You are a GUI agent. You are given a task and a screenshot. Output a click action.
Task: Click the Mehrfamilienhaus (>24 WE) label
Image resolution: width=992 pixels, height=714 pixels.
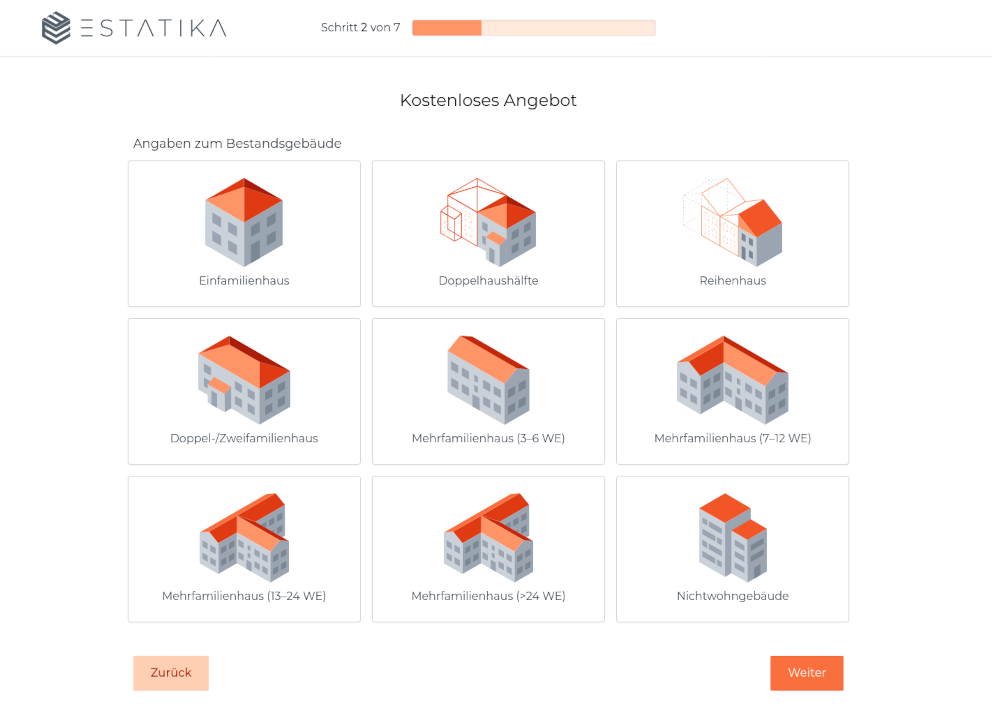pyautogui.click(x=488, y=596)
